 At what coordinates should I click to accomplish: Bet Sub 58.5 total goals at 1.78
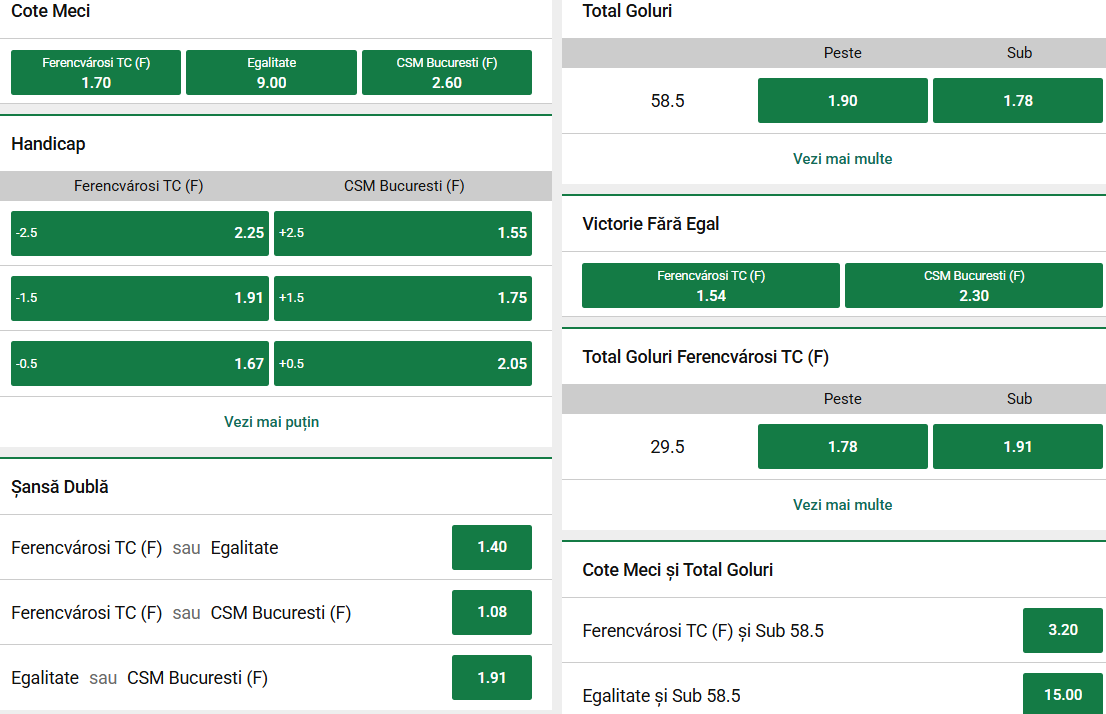pos(1018,101)
